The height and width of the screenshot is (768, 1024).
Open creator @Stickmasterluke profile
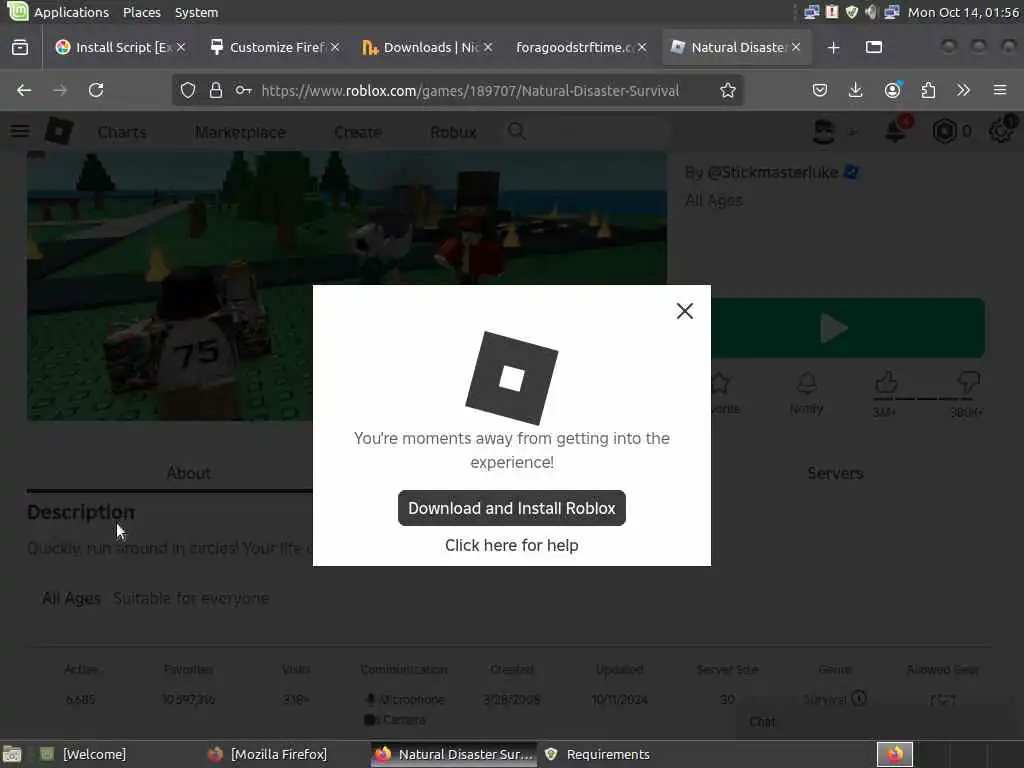click(x=773, y=172)
